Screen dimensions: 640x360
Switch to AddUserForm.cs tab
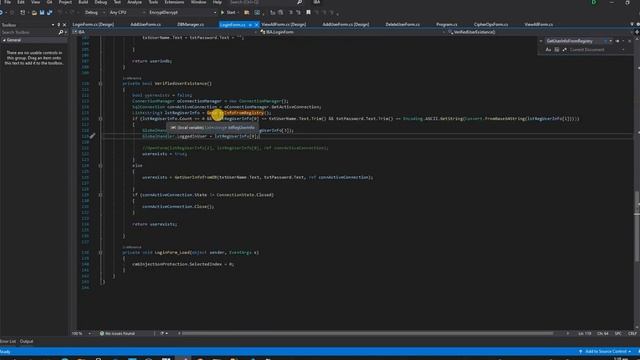pyautogui.click(x=145, y=24)
